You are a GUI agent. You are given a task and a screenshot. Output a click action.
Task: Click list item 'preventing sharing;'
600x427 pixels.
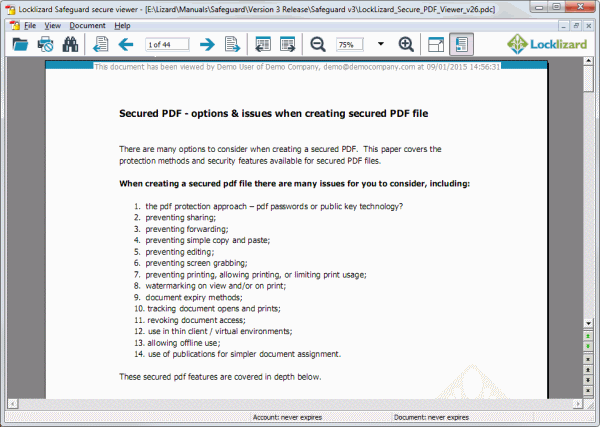(181, 218)
